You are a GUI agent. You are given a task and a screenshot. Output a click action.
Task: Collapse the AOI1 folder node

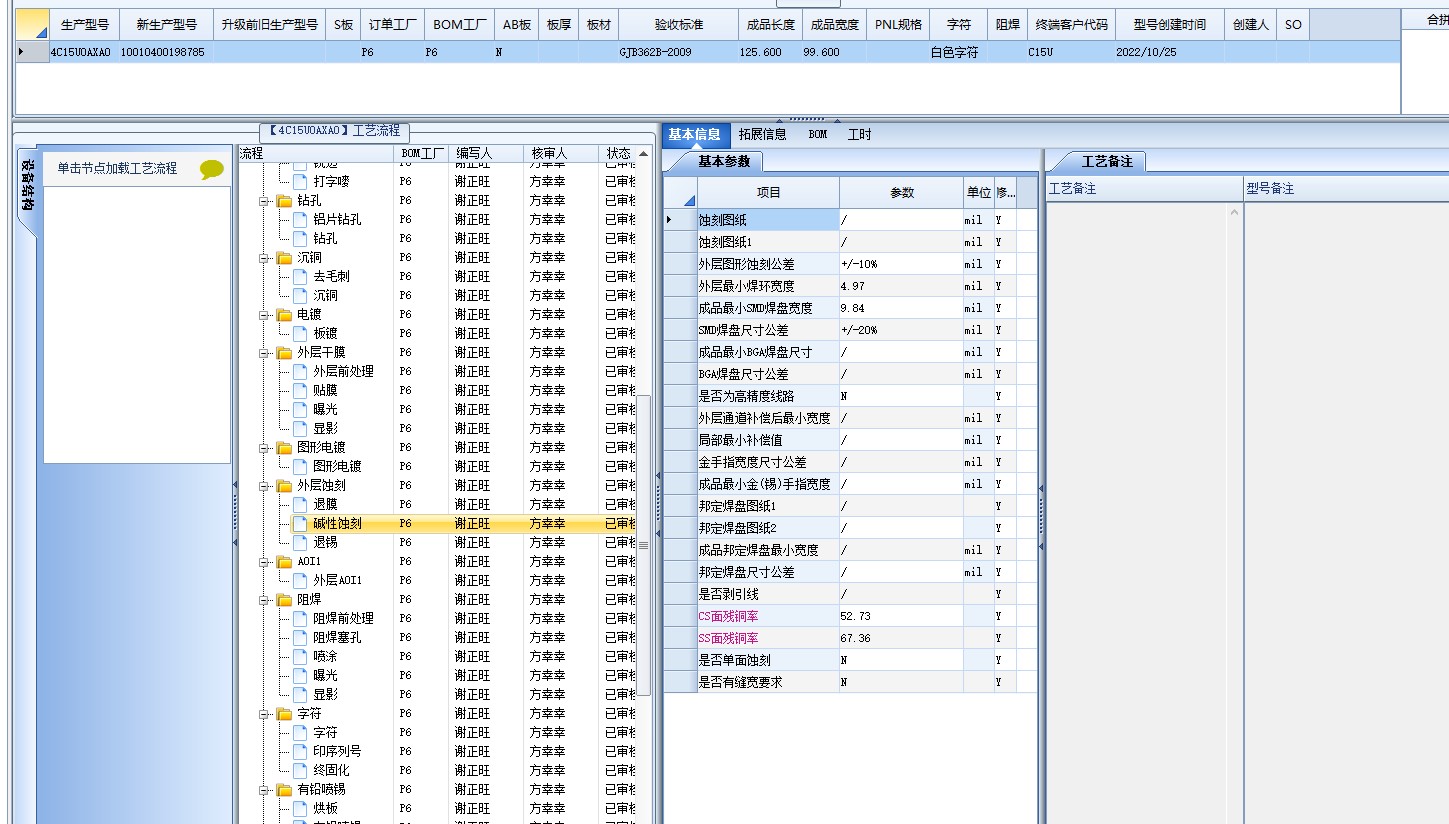click(266, 561)
